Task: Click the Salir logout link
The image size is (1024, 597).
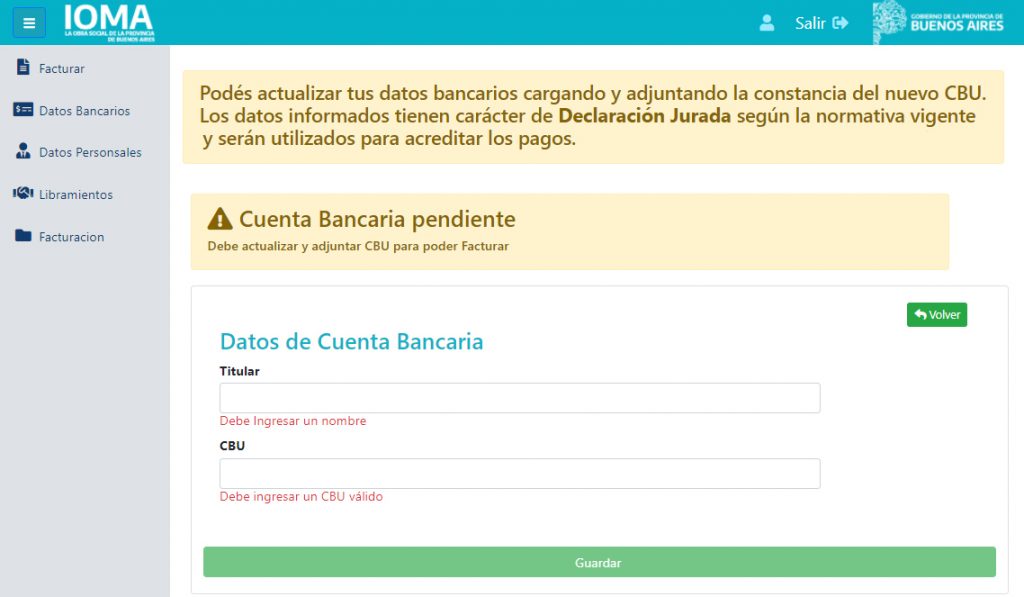Action: (810, 23)
